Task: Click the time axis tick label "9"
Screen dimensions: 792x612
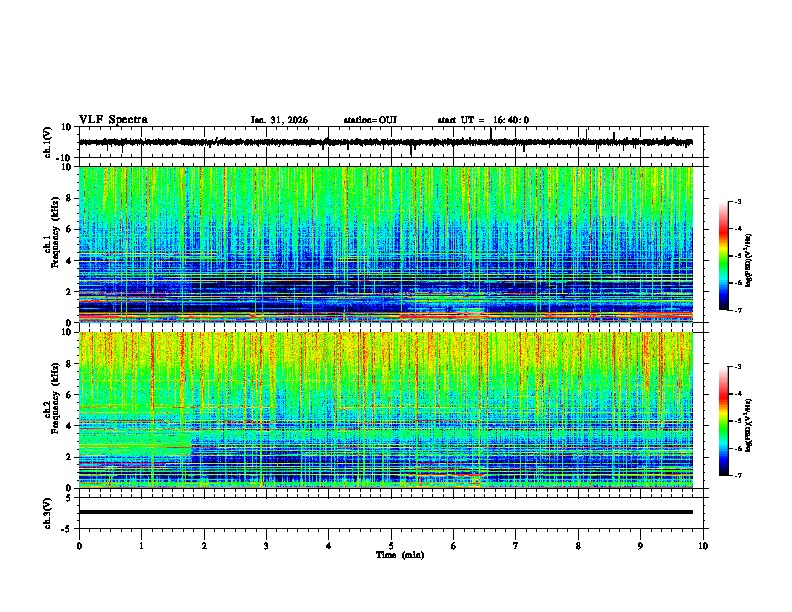Action: pyautogui.click(x=640, y=546)
